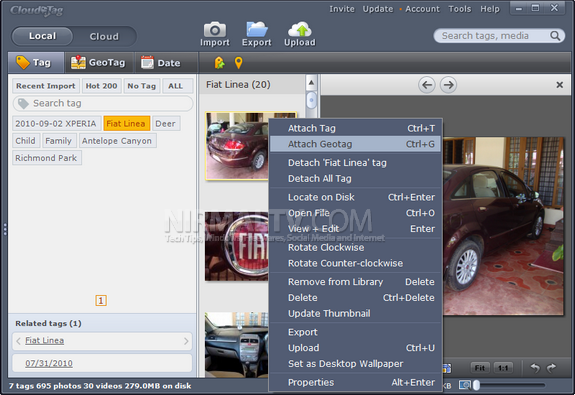Open the Date tab
The height and width of the screenshot is (395, 575).
(166, 63)
